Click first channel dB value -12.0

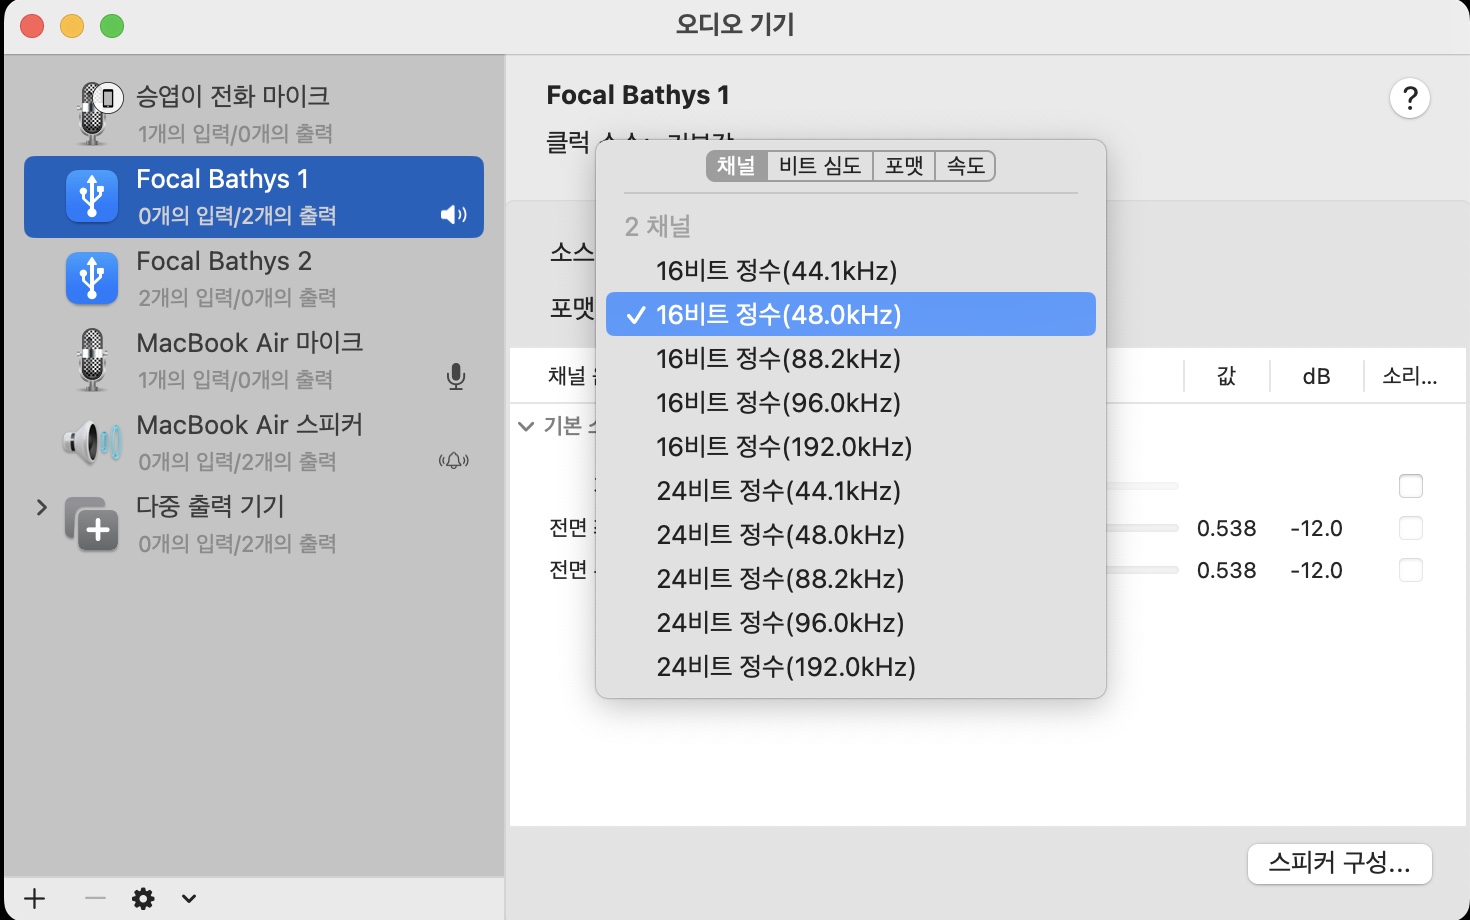click(x=1316, y=528)
